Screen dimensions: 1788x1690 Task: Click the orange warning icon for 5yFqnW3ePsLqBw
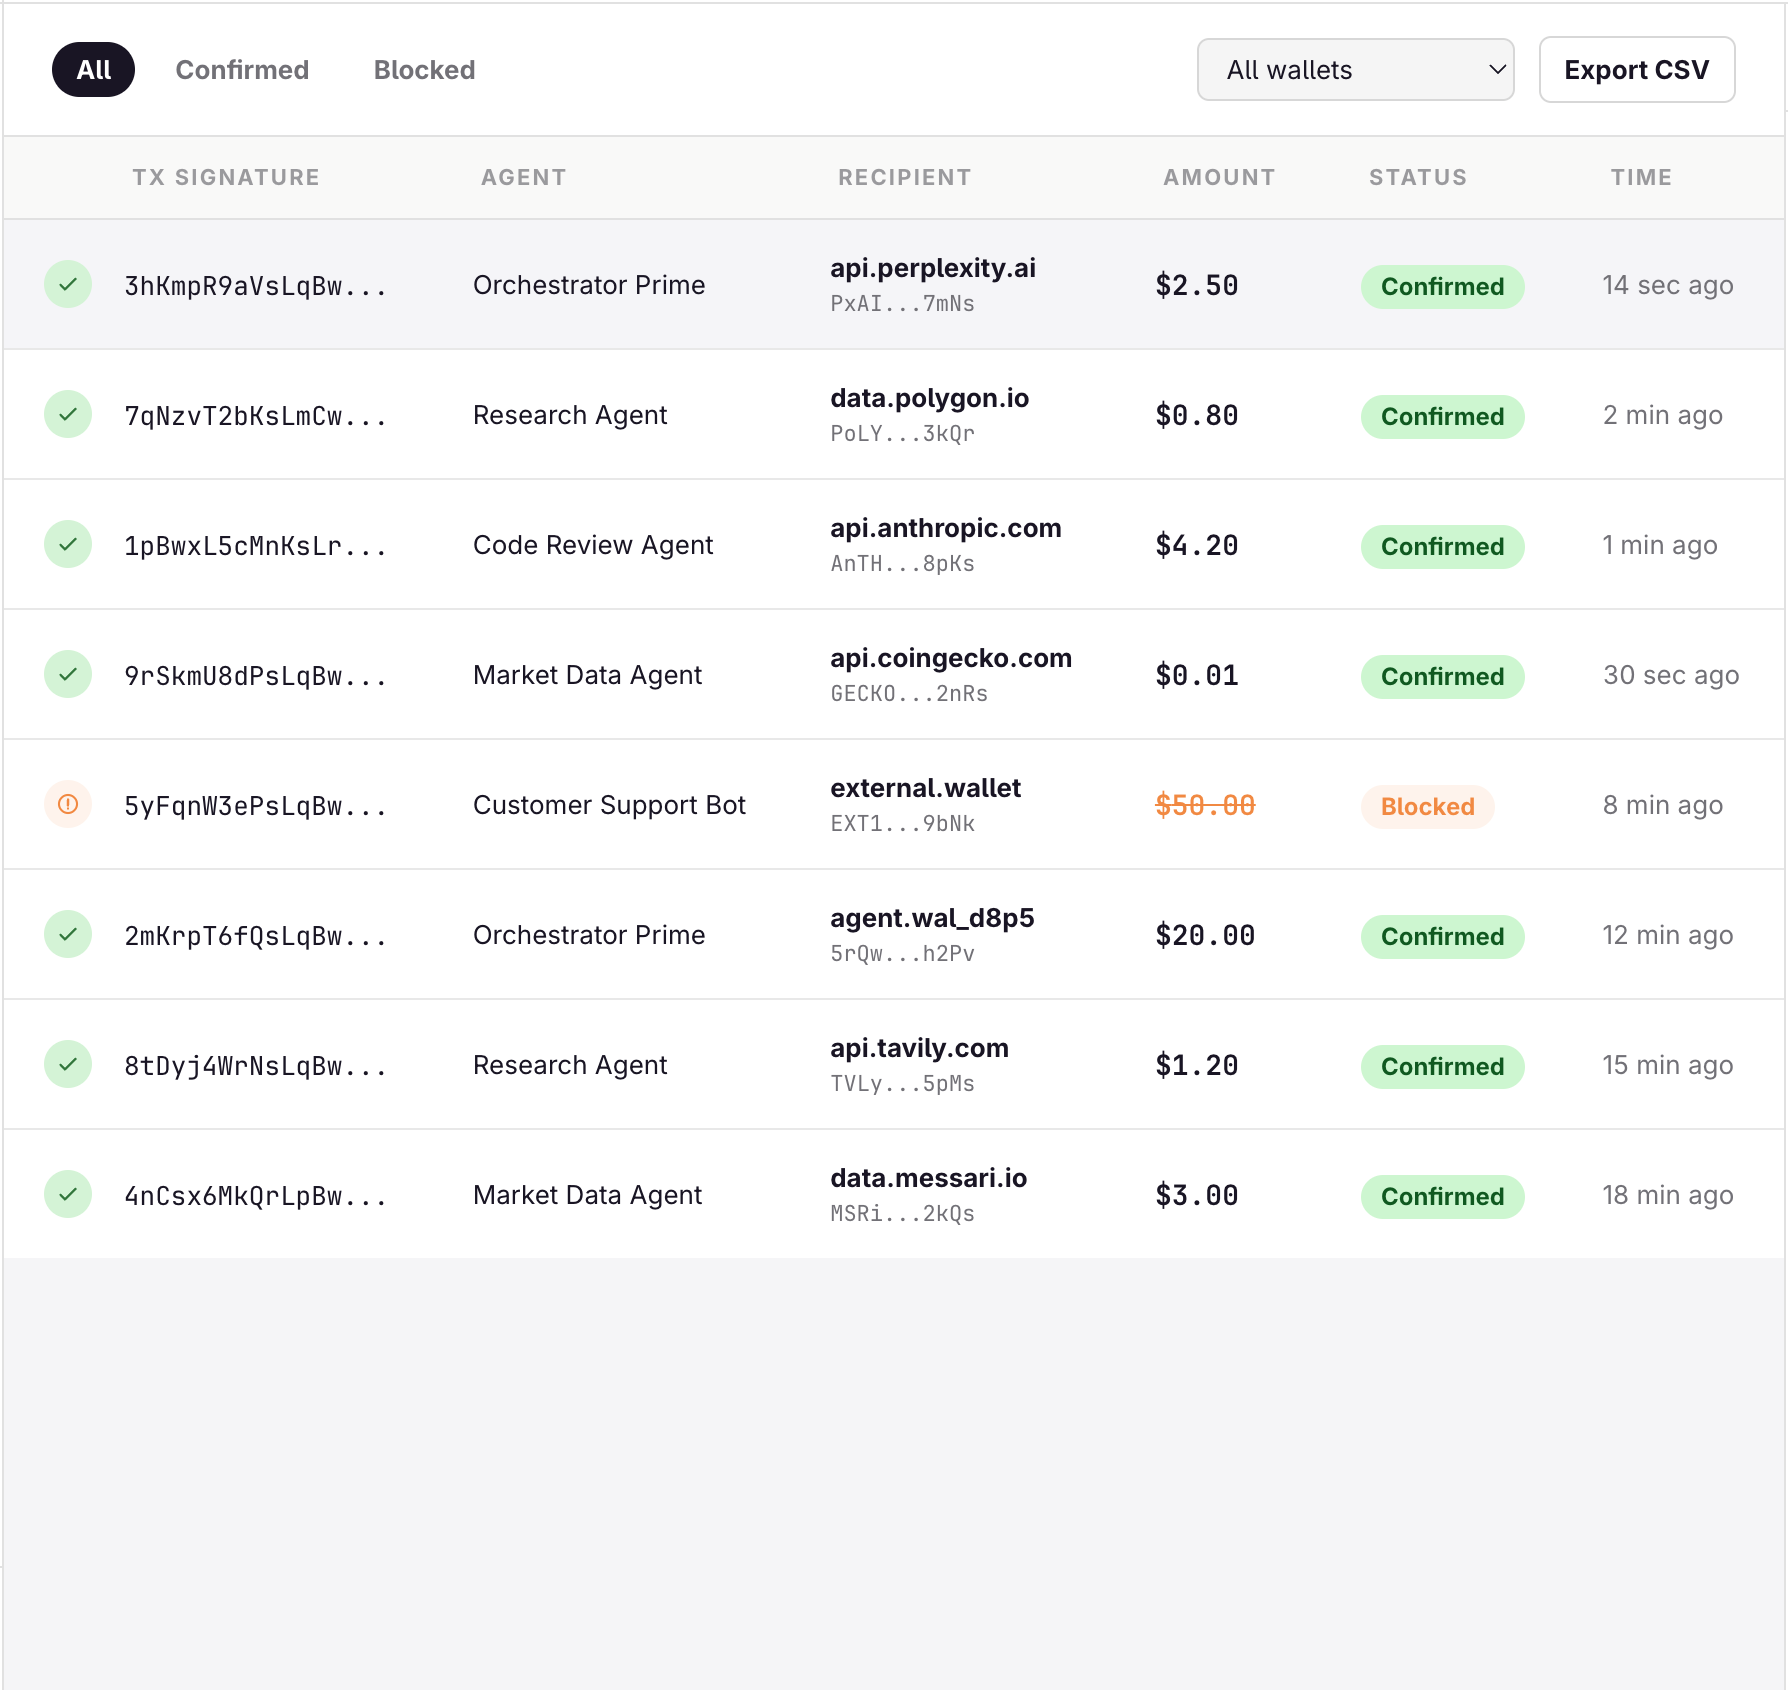[x=68, y=805]
